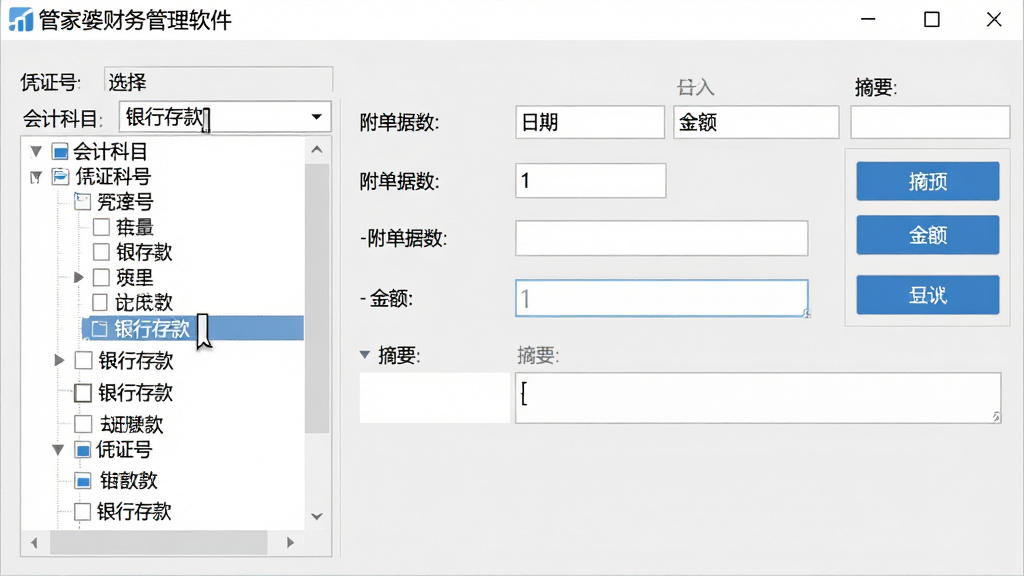Maximize the 管家婆财务管理软件 window
This screenshot has width=1024, height=576.
pos(932,20)
